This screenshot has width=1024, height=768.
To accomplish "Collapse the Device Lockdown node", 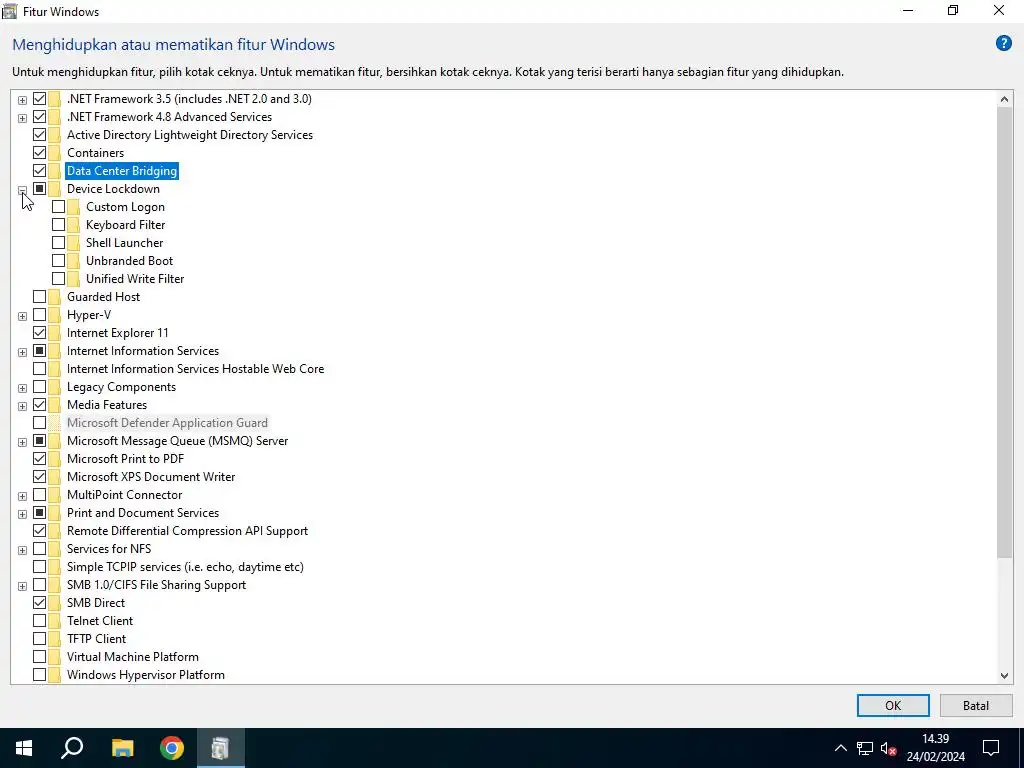I will (22, 190).
